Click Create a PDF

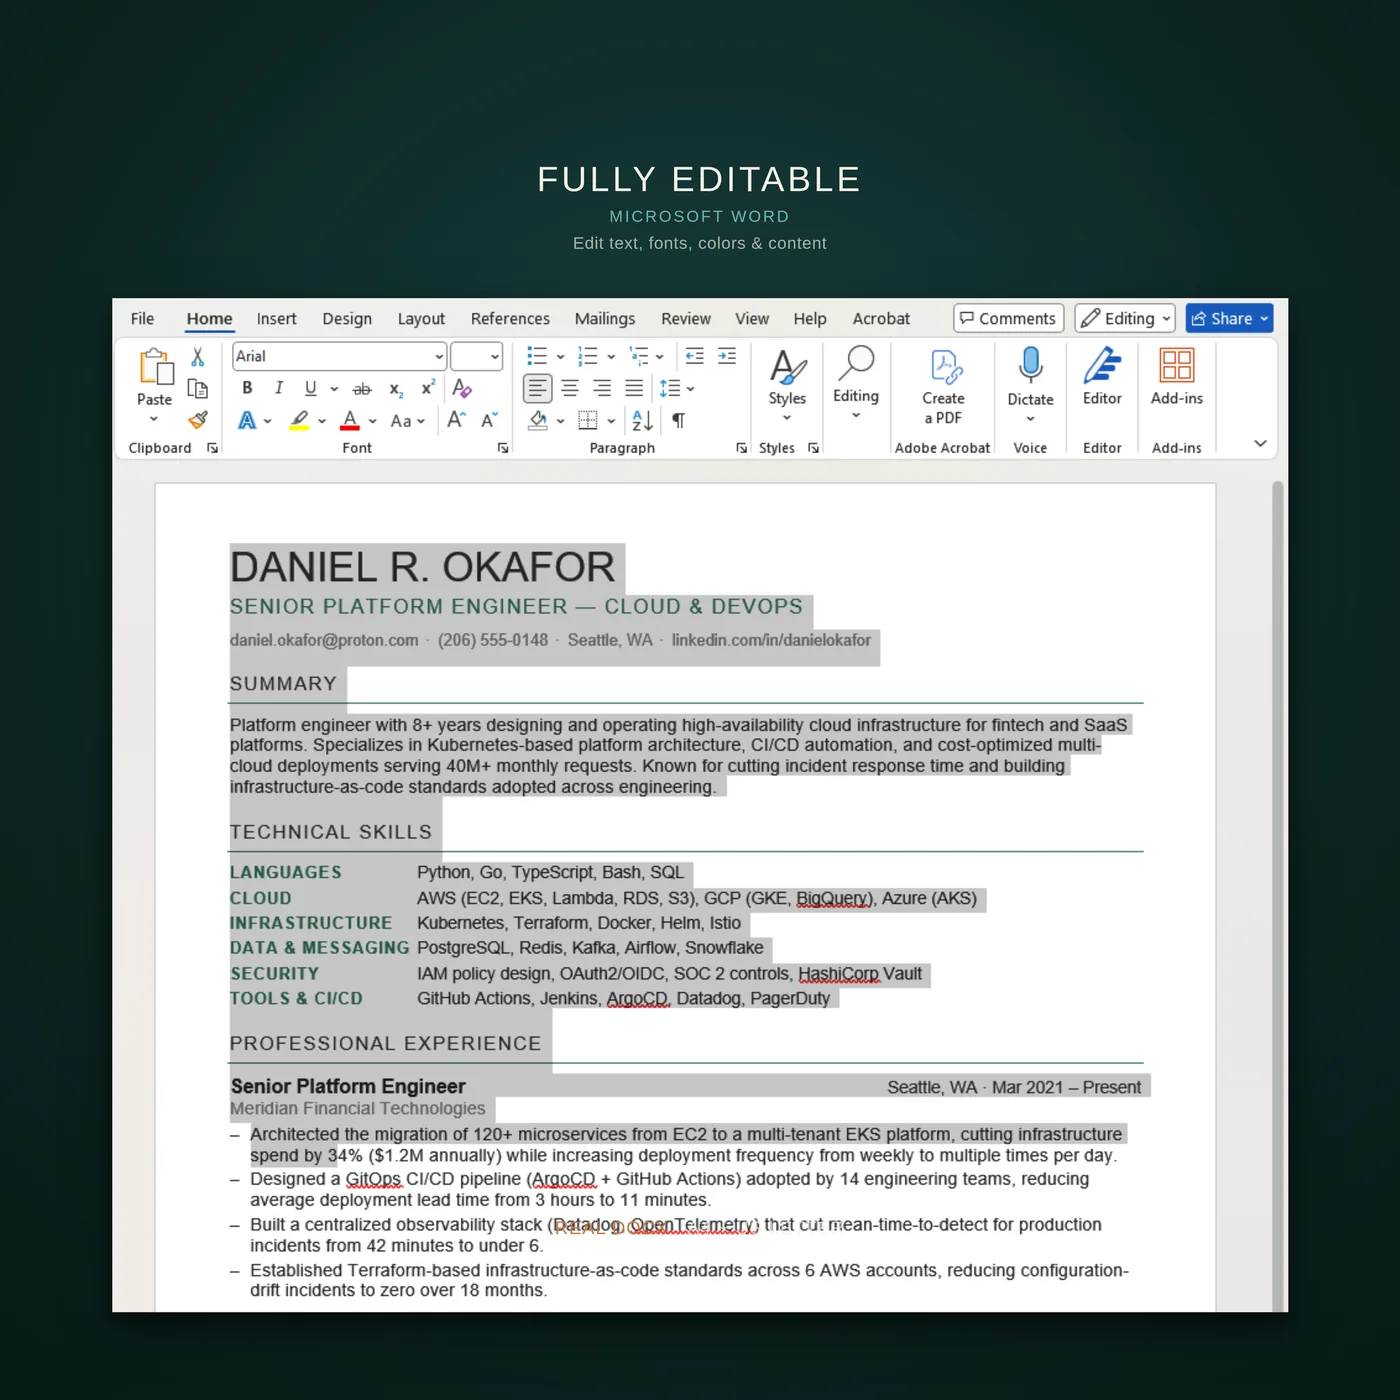click(943, 387)
